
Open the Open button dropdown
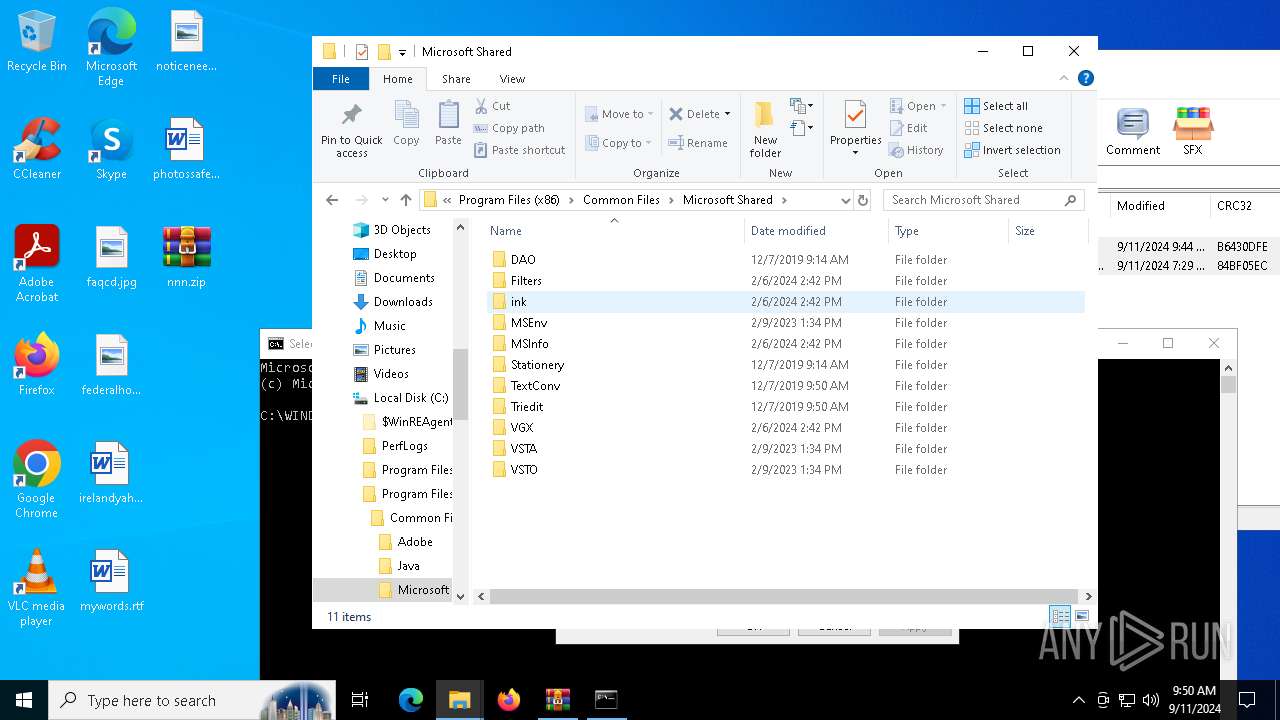[x=943, y=106]
